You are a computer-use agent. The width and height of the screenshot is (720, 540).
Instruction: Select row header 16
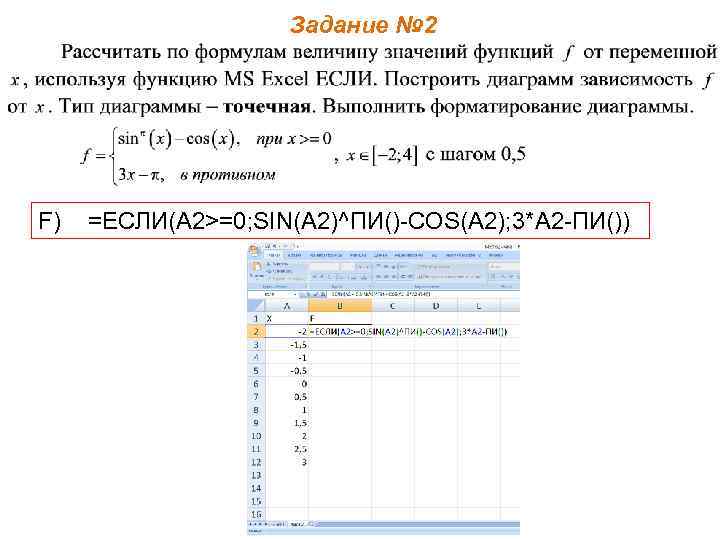pyautogui.click(x=256, y=514)
